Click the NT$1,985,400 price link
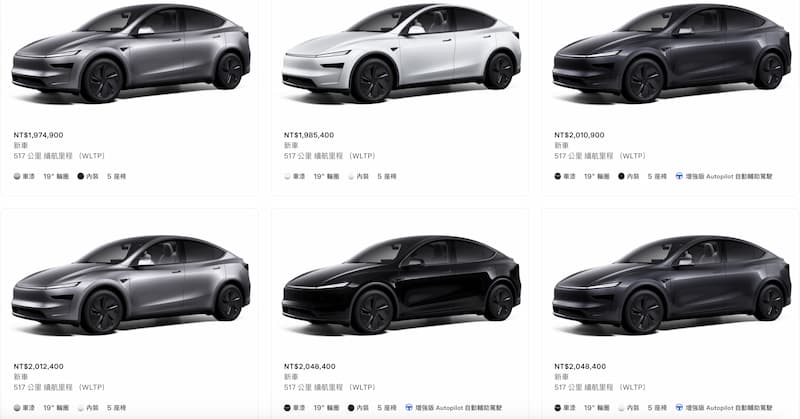Viewport: 800px width, 419px height. tap(309, 135)
